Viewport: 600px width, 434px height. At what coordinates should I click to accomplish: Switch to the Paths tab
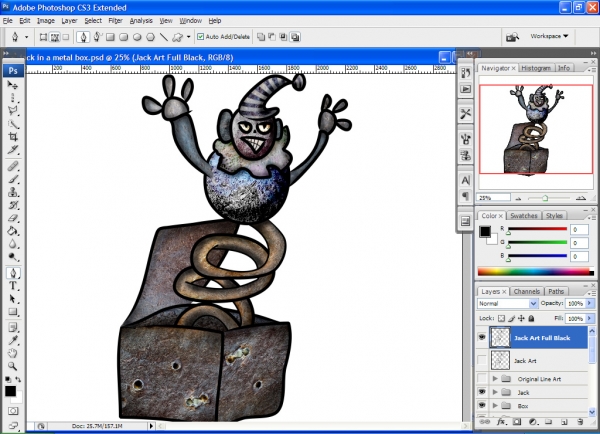pos(556,292)
